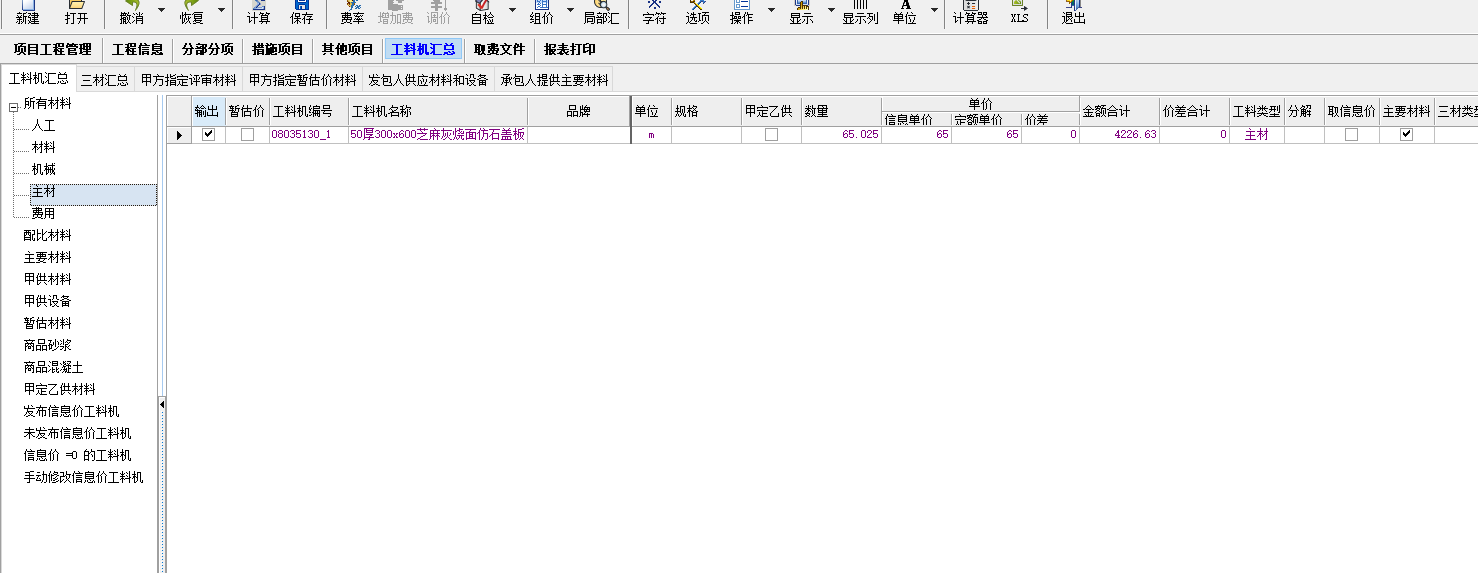The width and height of the screenshot is (1478, 573).
Task: Run the 自检 (Self-check) tool
Action: [482, 13]
